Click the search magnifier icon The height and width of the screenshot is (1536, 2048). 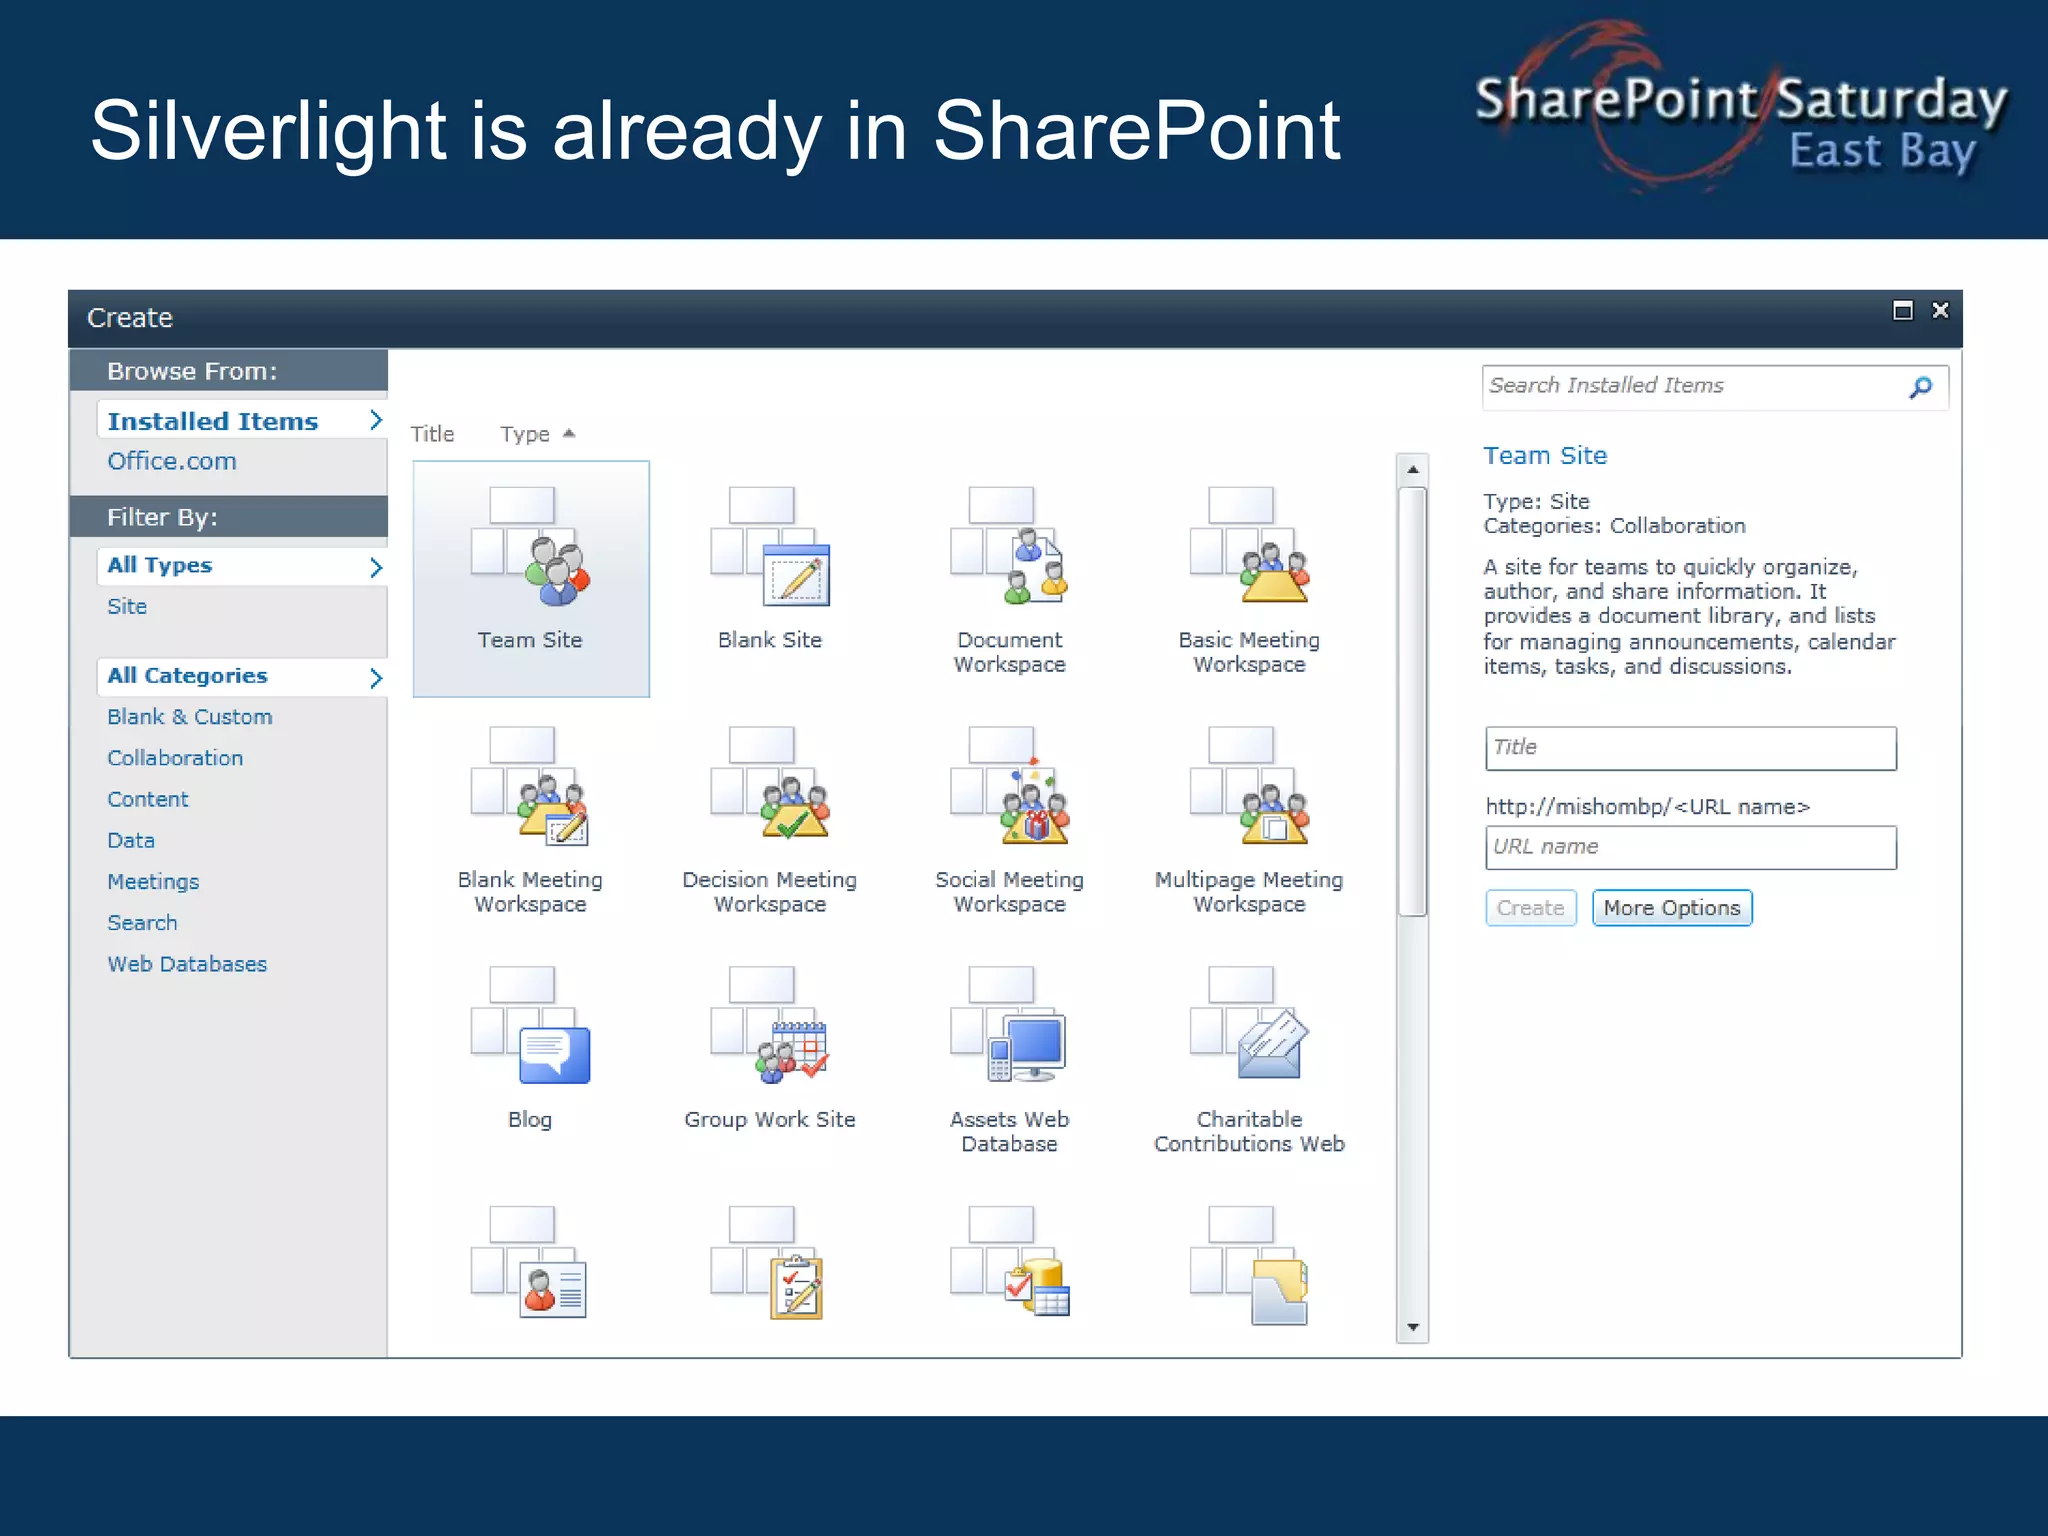(x=1920, y=387)
